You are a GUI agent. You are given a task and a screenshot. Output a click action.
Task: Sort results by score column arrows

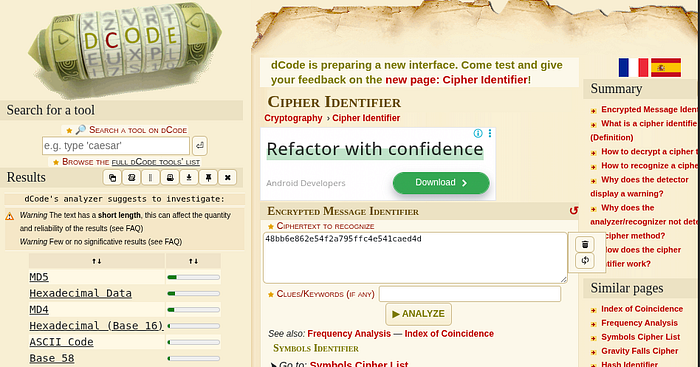pos(193,261)
